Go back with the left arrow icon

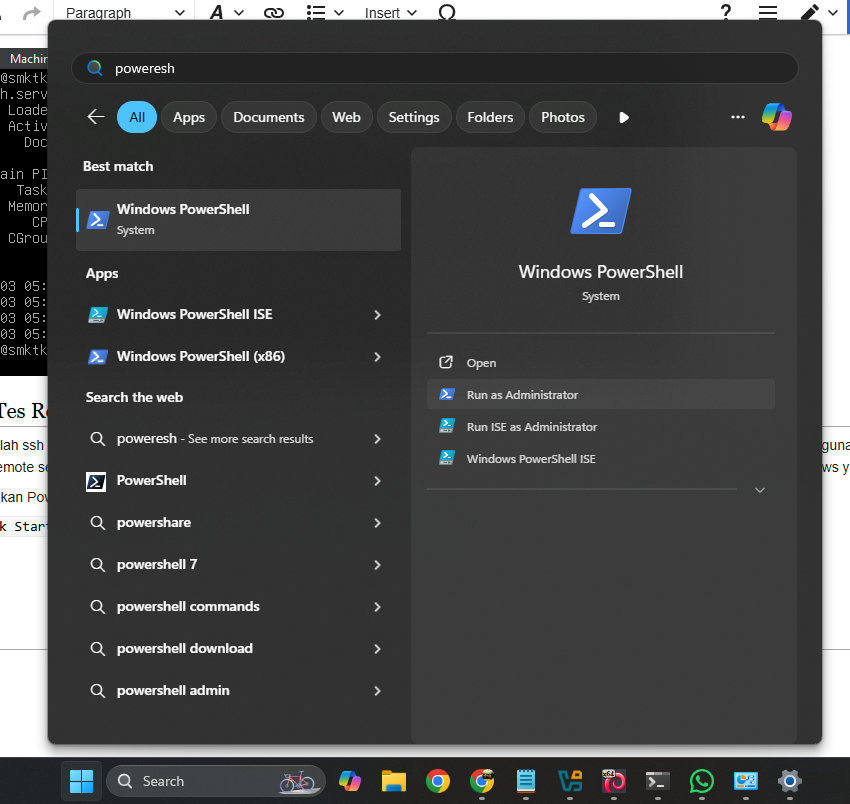tap(96, 117)
